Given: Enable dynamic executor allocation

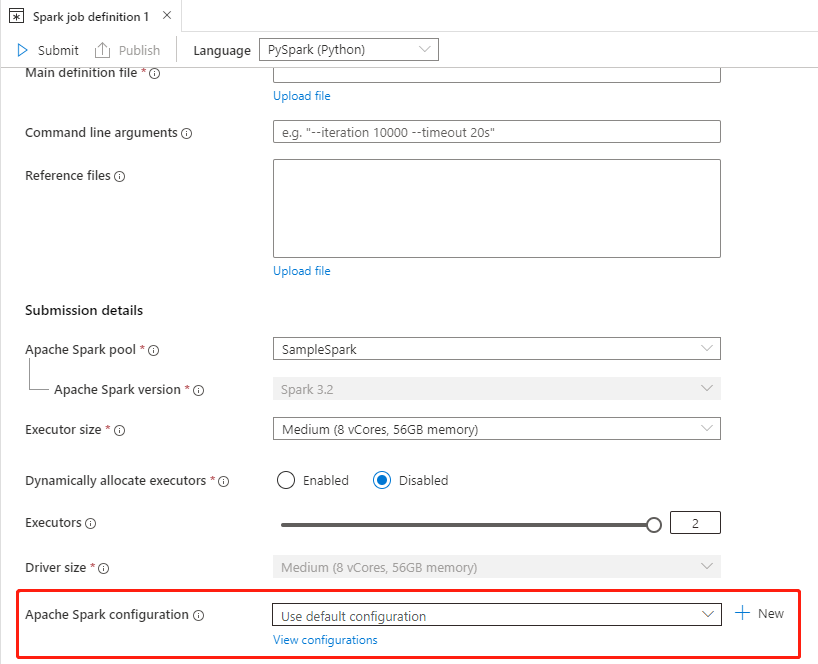Looking at the screenshot, I should click(x=285, y=480).
